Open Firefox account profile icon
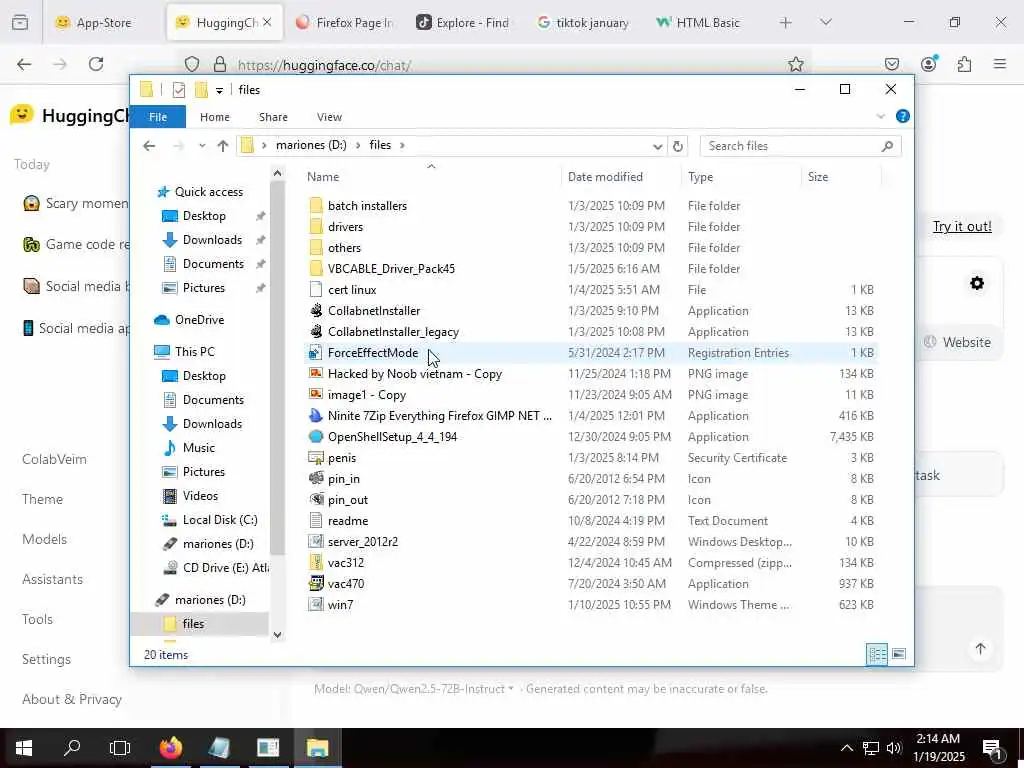1024x768 pixels. pyautogui.click(x=929, y=64)
